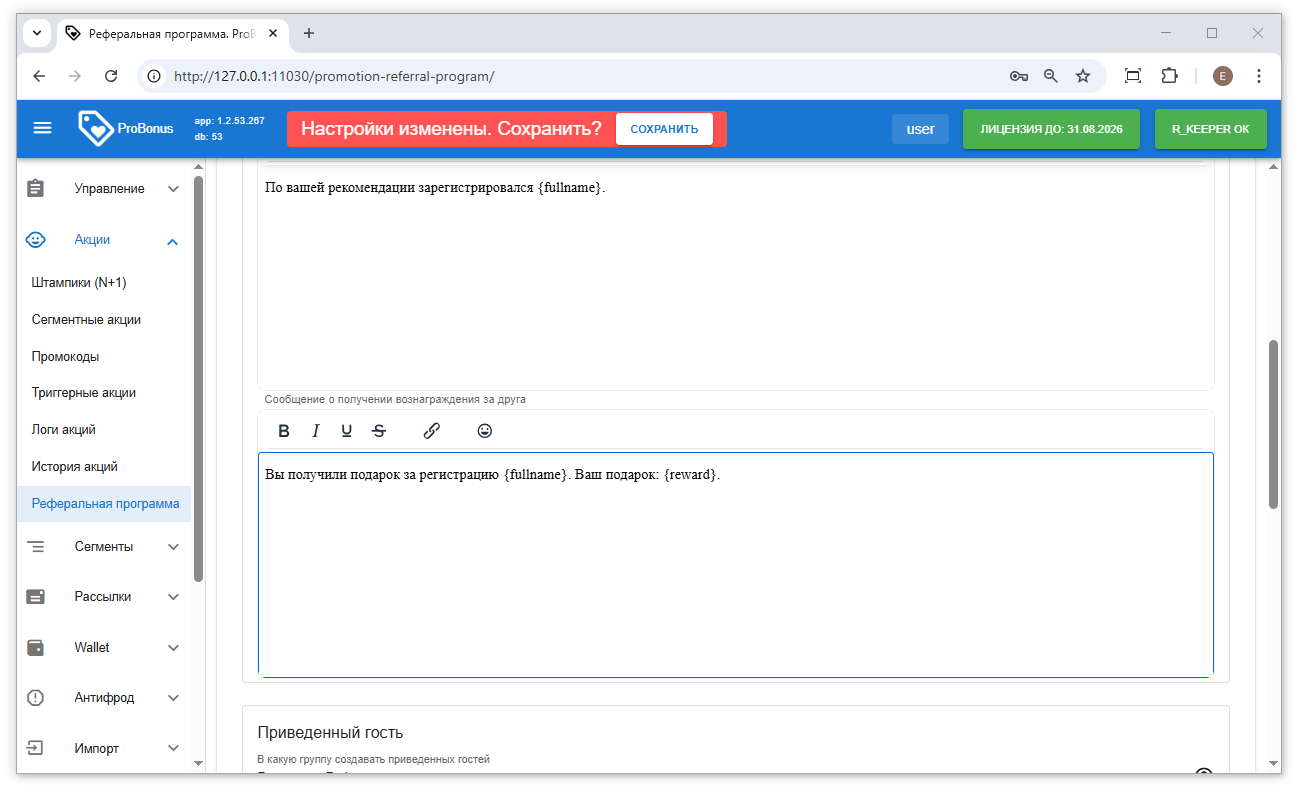Viewport: 1303px width, 803px height.
Task: Toggle italic text formatting
Action: (316, 431)
